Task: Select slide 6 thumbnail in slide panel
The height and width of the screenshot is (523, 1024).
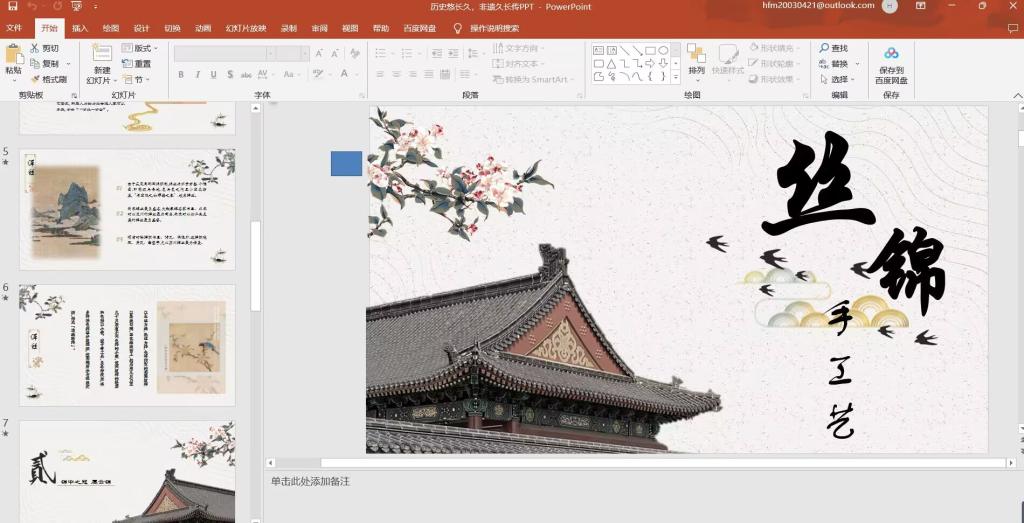Action: [127, 345]
